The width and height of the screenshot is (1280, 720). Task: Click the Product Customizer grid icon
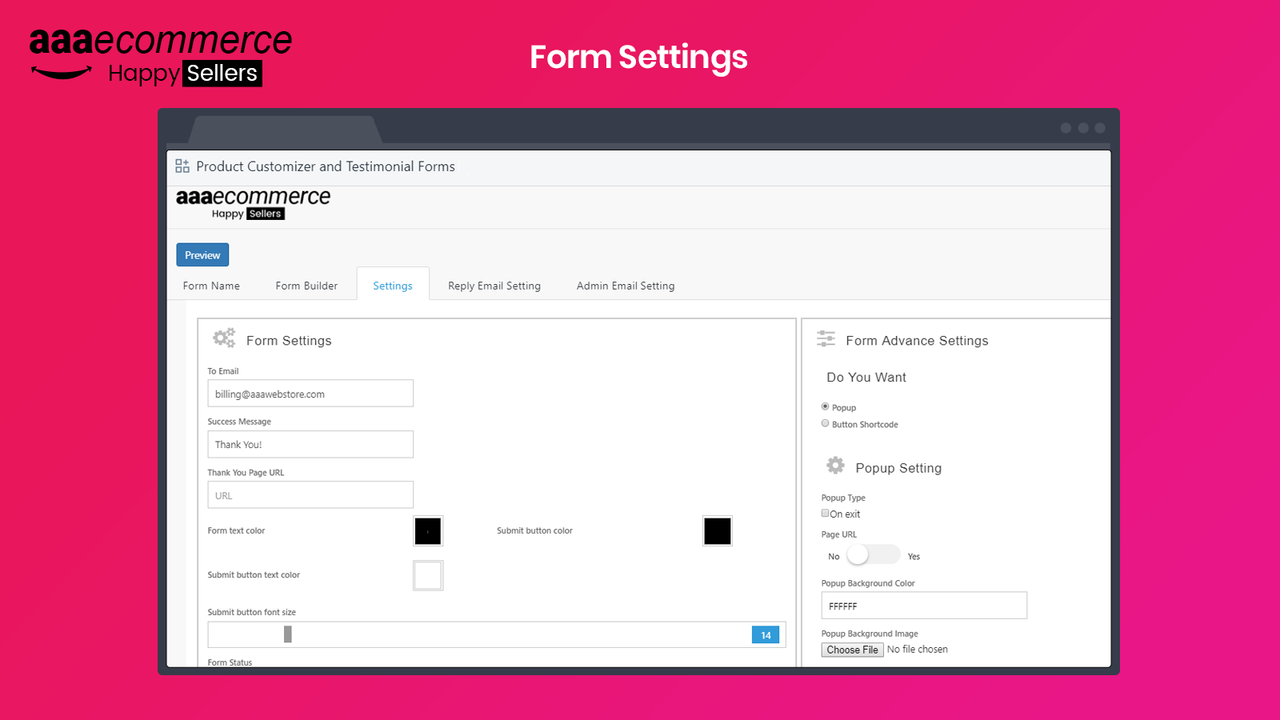pos(182,166)
